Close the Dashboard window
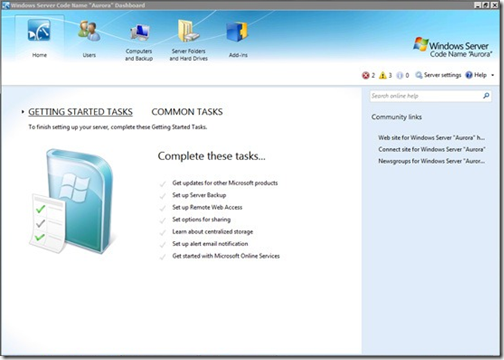Viewport: 504px width, 360px height. pyautogui.click(x=494, y=5)
